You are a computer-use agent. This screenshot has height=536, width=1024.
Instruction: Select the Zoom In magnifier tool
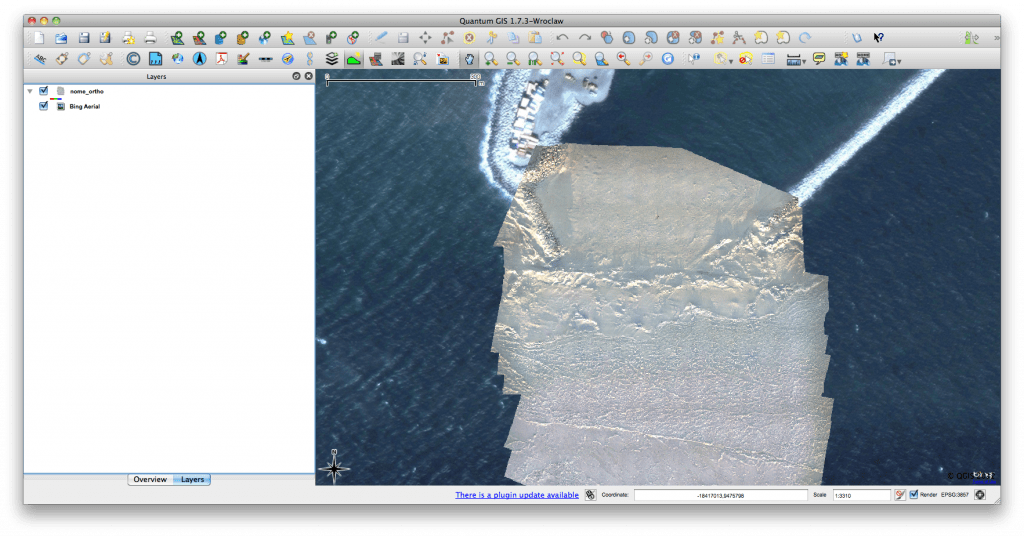click(490, 59)
